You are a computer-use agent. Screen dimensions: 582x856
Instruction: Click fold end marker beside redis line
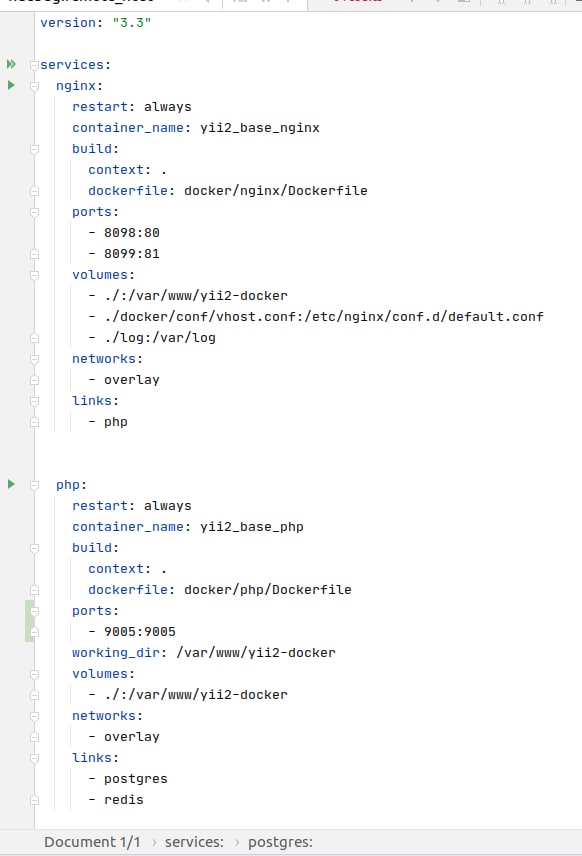click(x=34, y=800)
